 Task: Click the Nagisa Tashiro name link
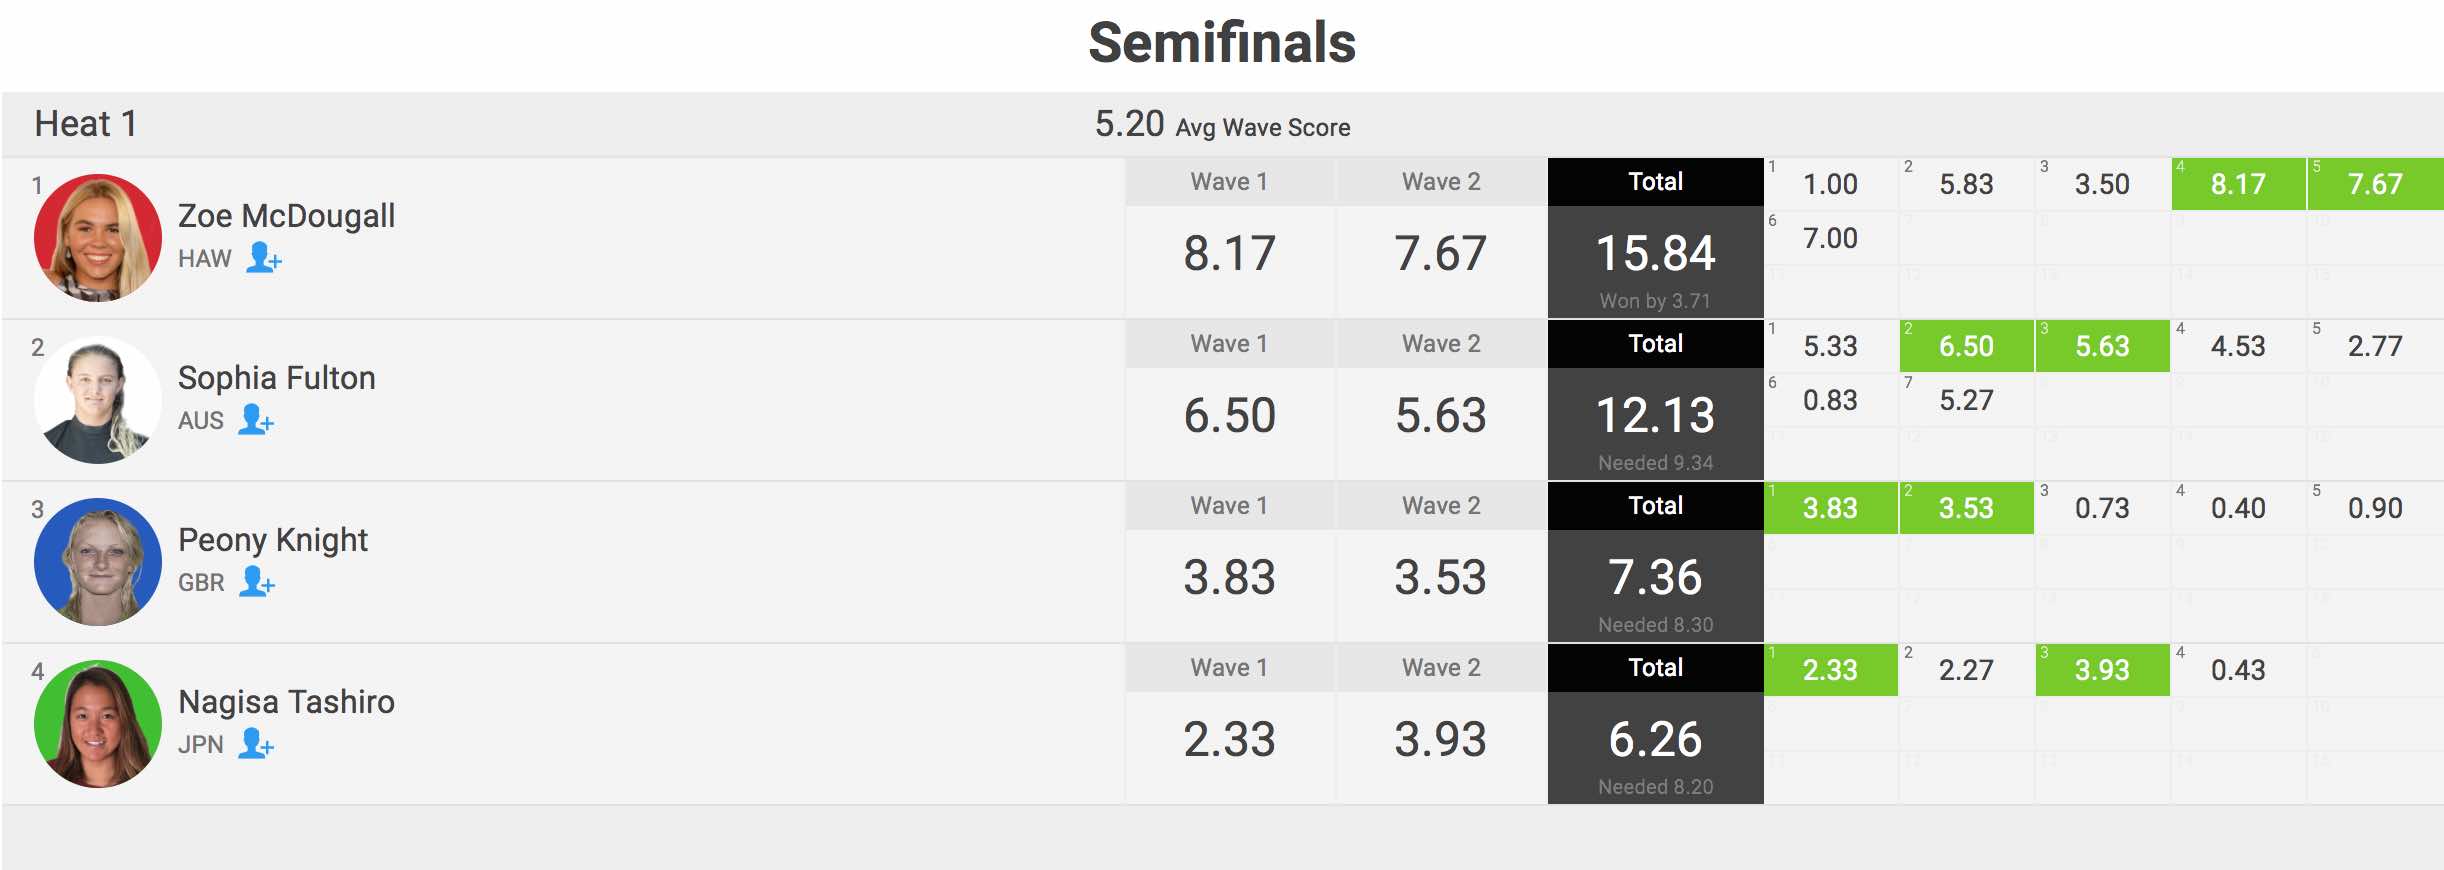click(286, 702)
